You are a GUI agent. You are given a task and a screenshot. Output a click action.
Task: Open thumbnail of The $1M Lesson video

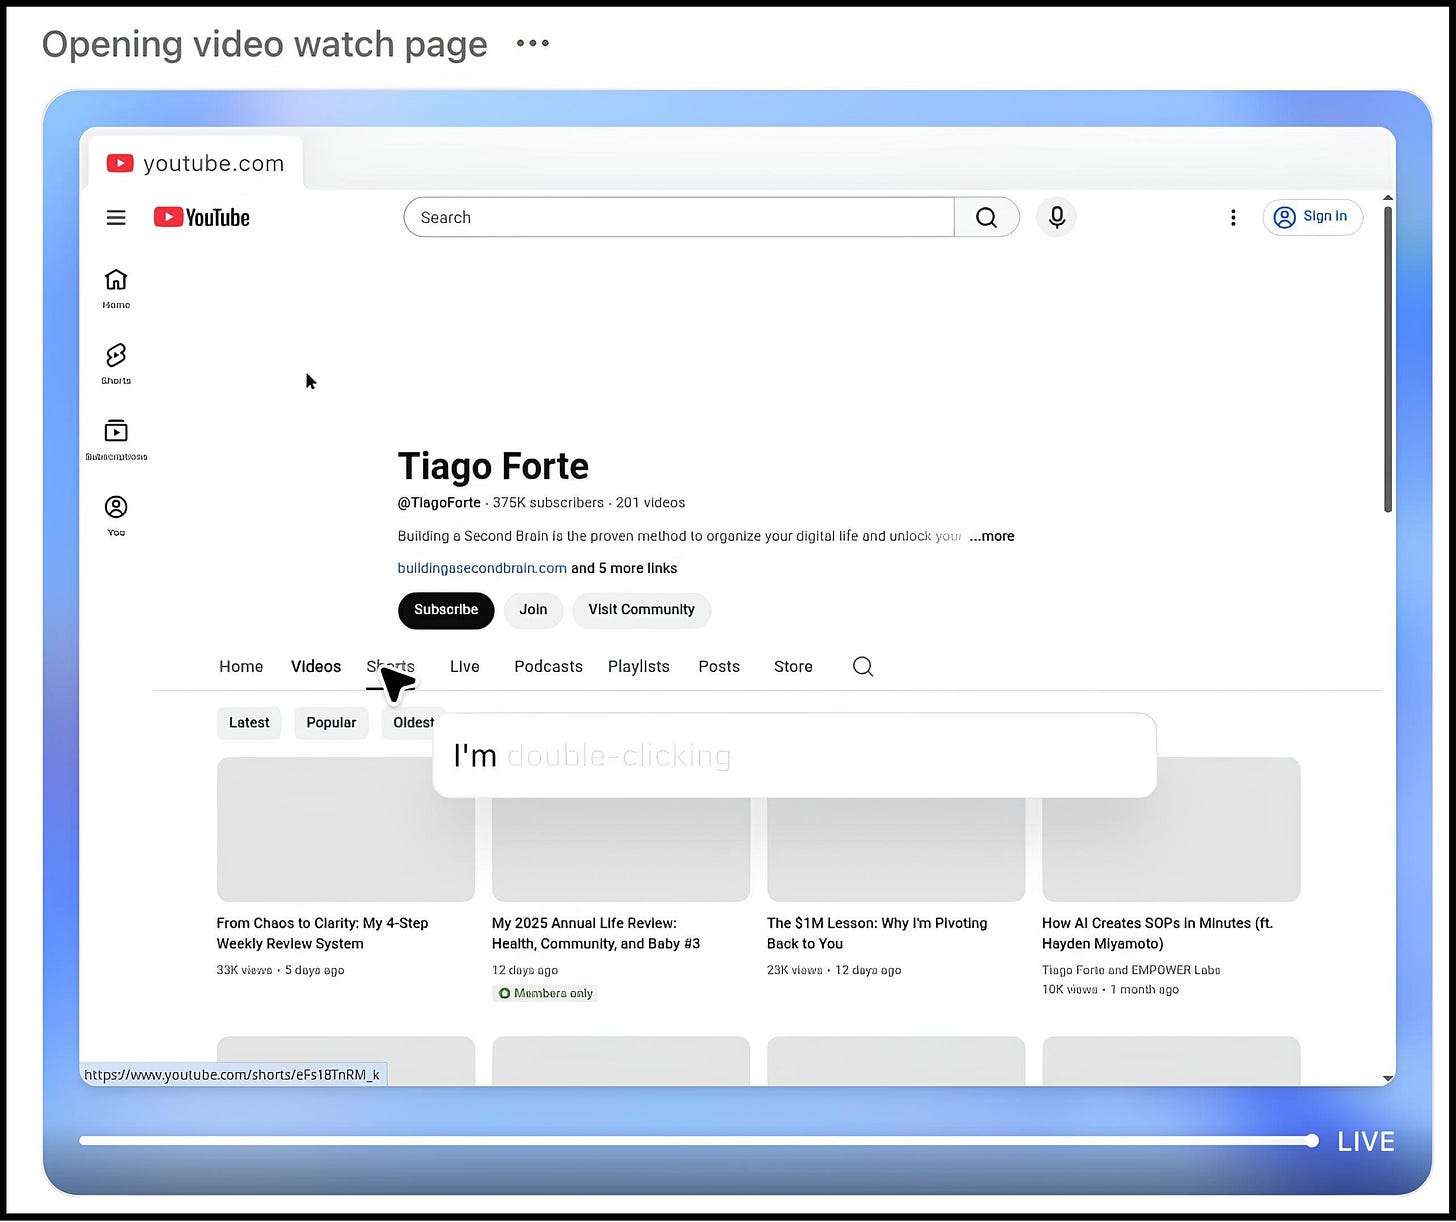point(896,850)
